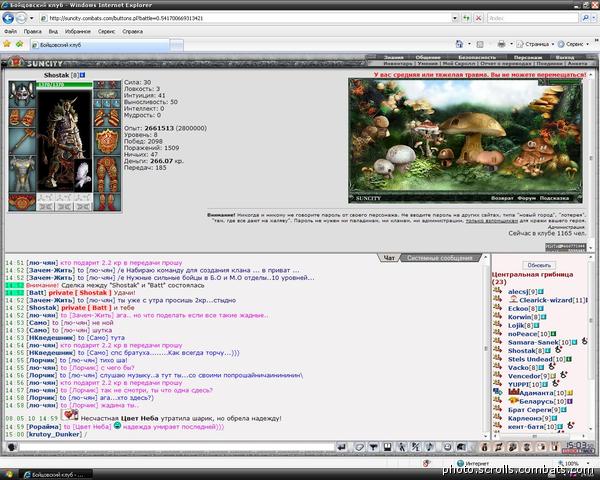Switch to the Чат tab
Screen dimensions: 600x480
[x=389, y=258]
